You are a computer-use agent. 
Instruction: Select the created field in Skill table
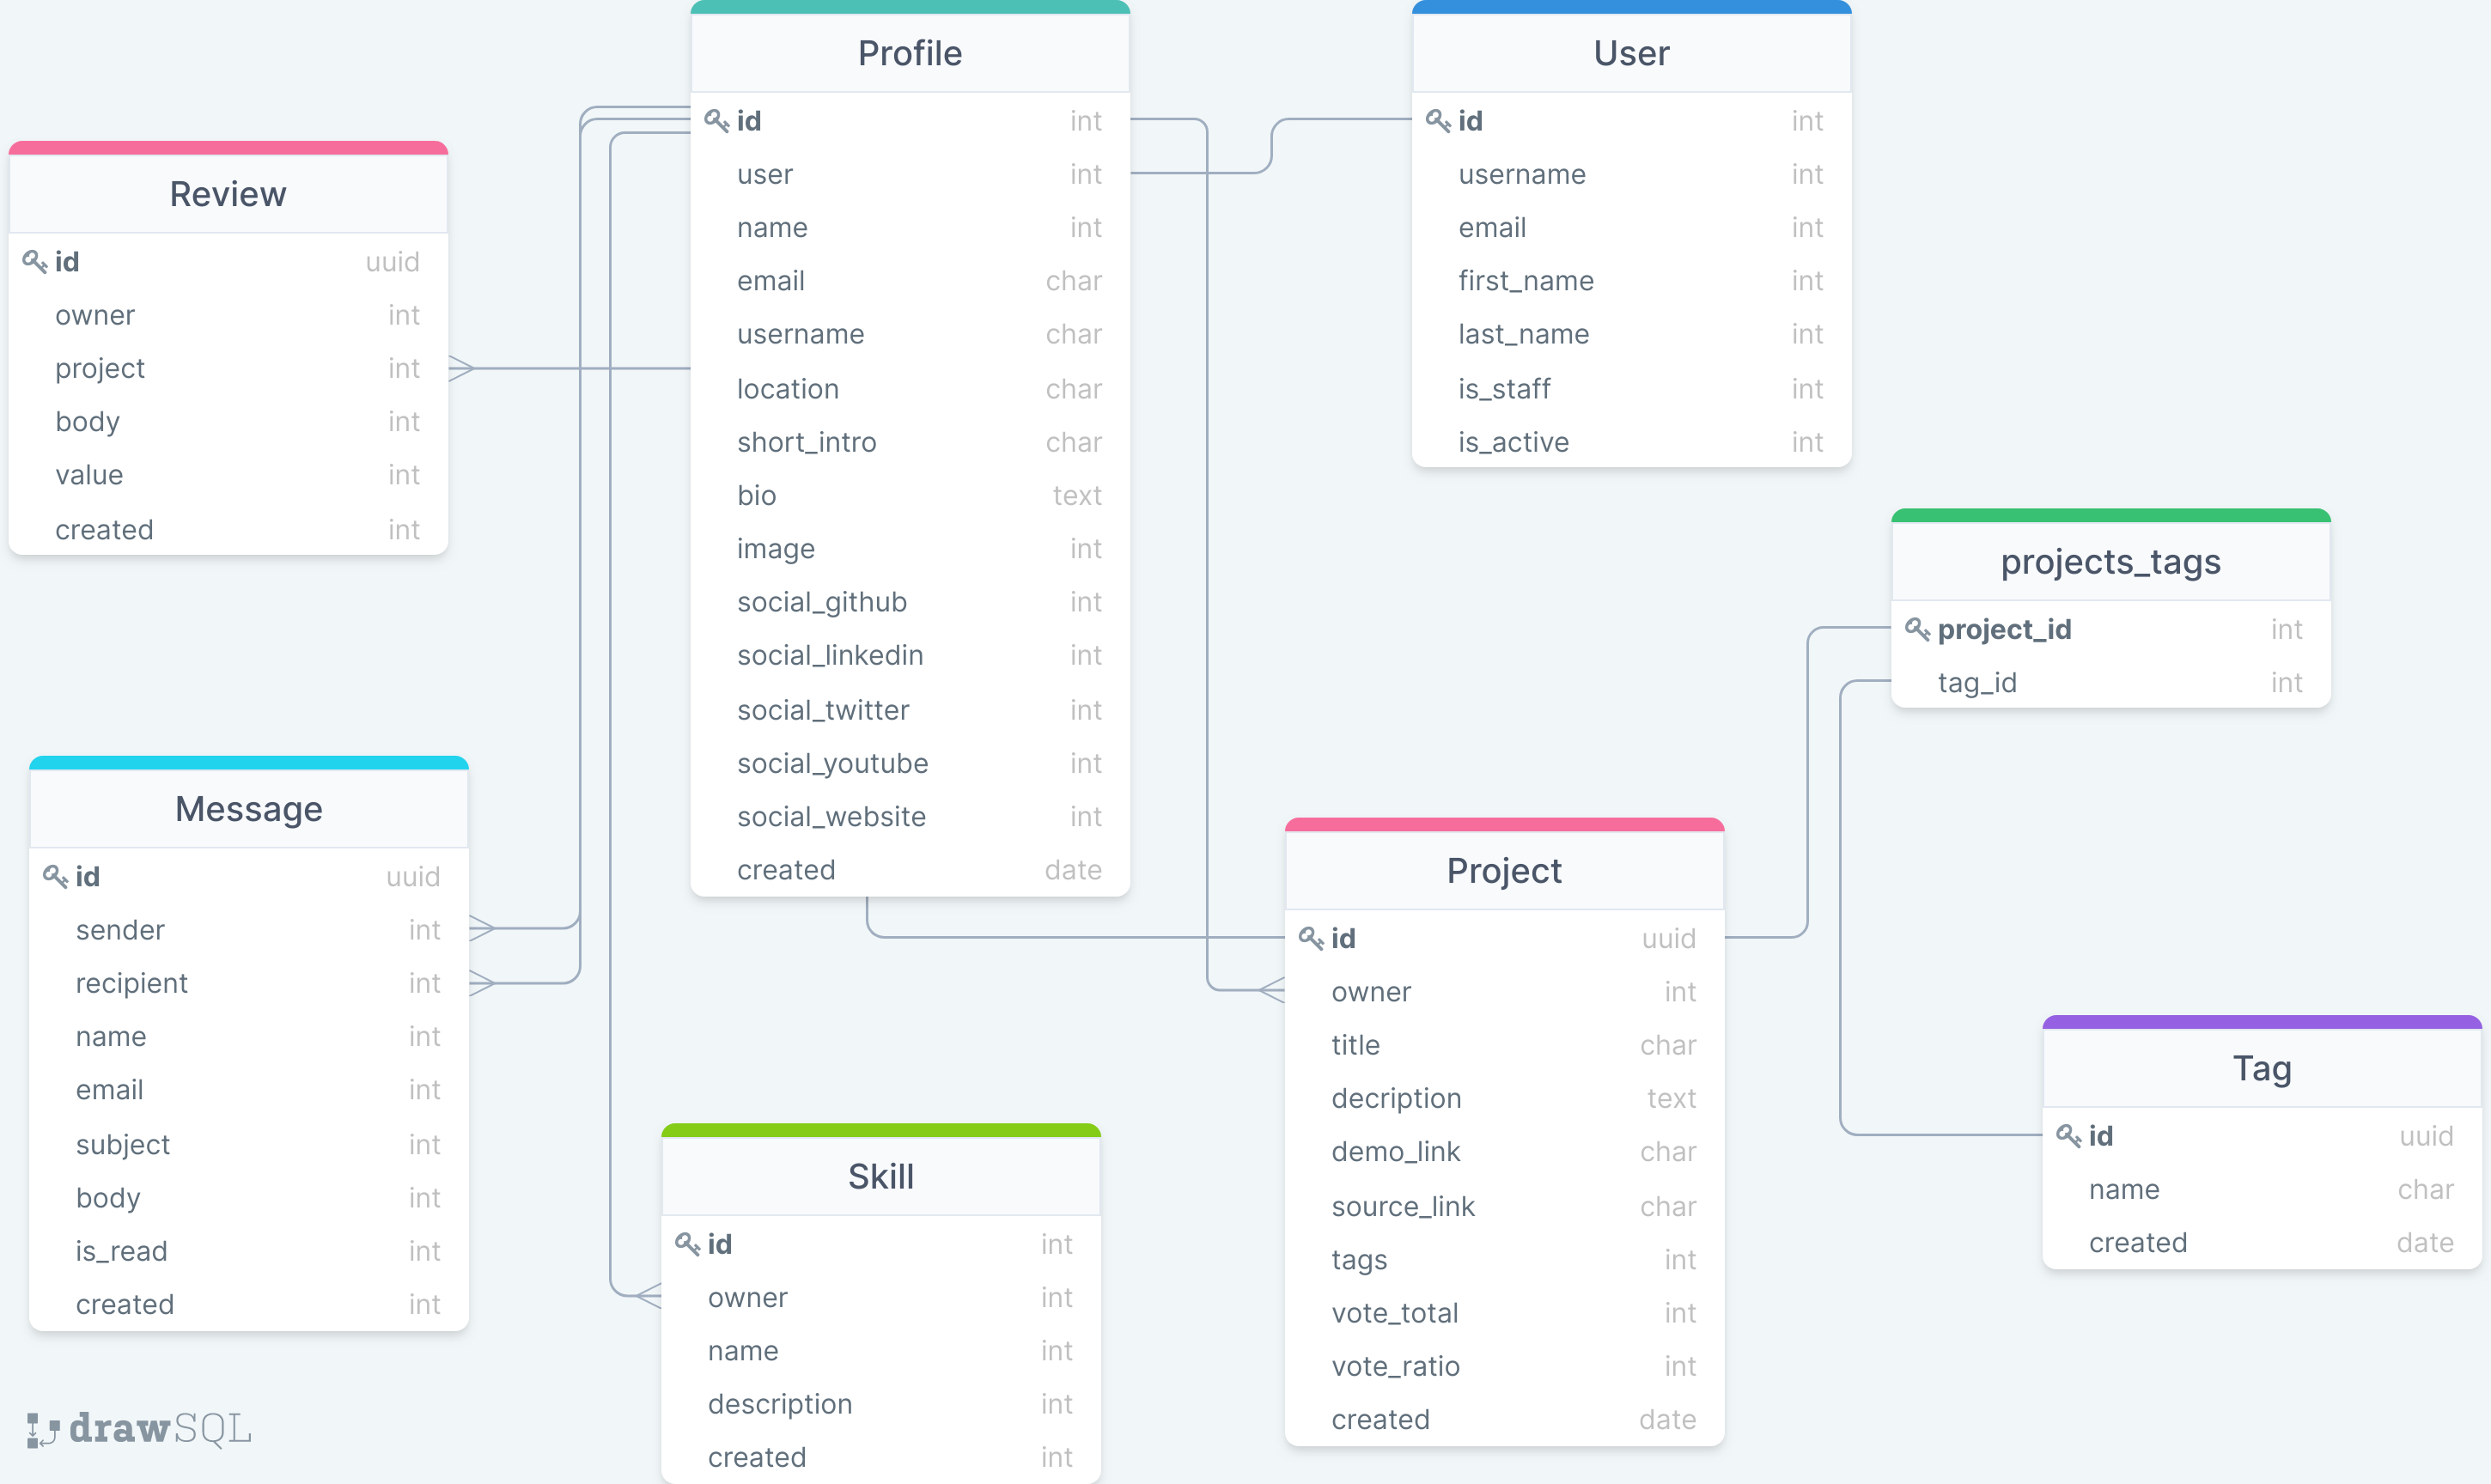[757, 1457]
